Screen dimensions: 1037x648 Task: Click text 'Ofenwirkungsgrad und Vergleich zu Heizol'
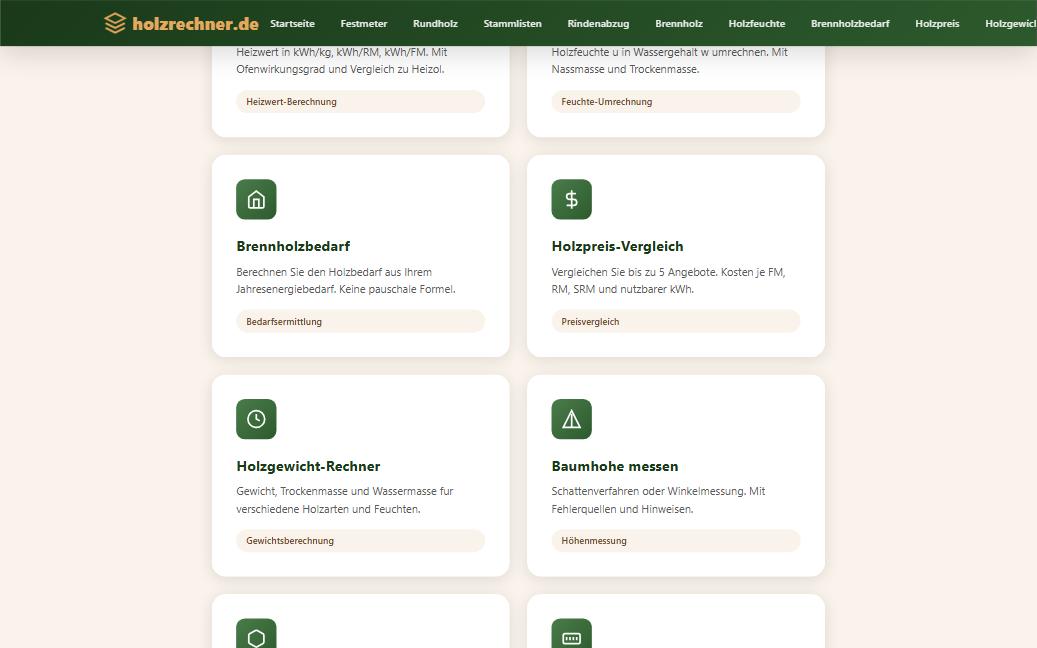pos(340,69)
